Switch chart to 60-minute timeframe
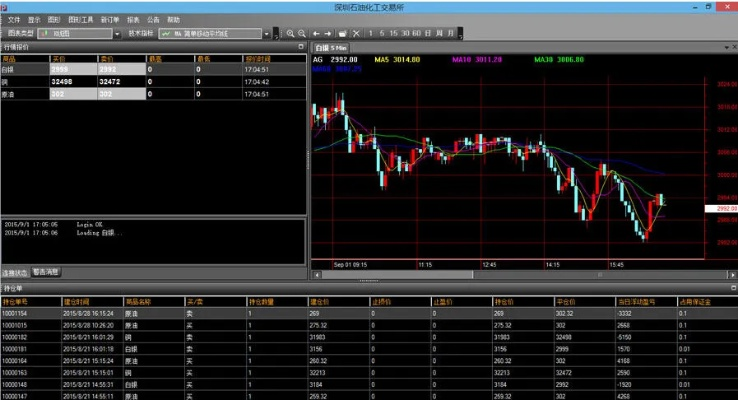This screenshot has height=400, width=738. pos(416,33)
